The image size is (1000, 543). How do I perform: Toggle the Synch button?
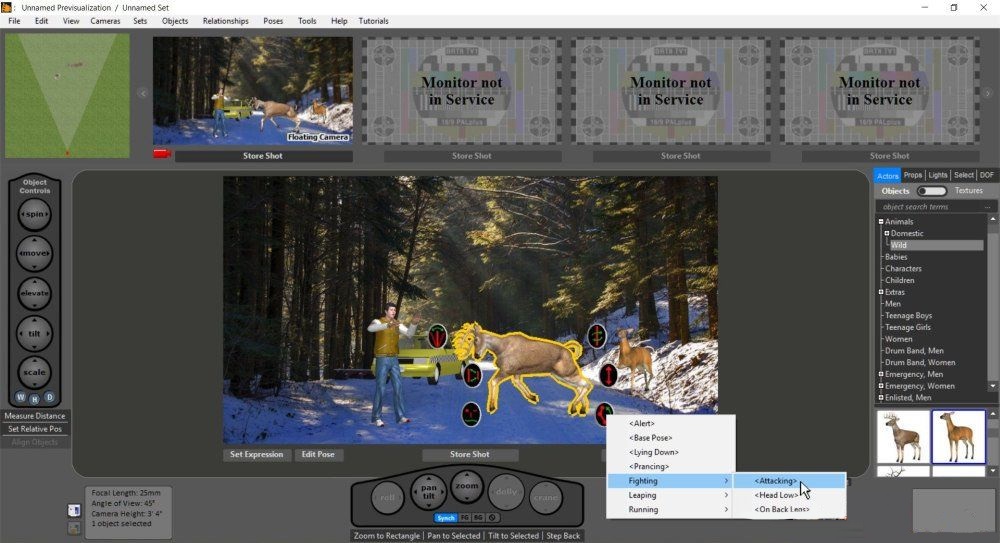pyautogui.click(x=446, y=518)
